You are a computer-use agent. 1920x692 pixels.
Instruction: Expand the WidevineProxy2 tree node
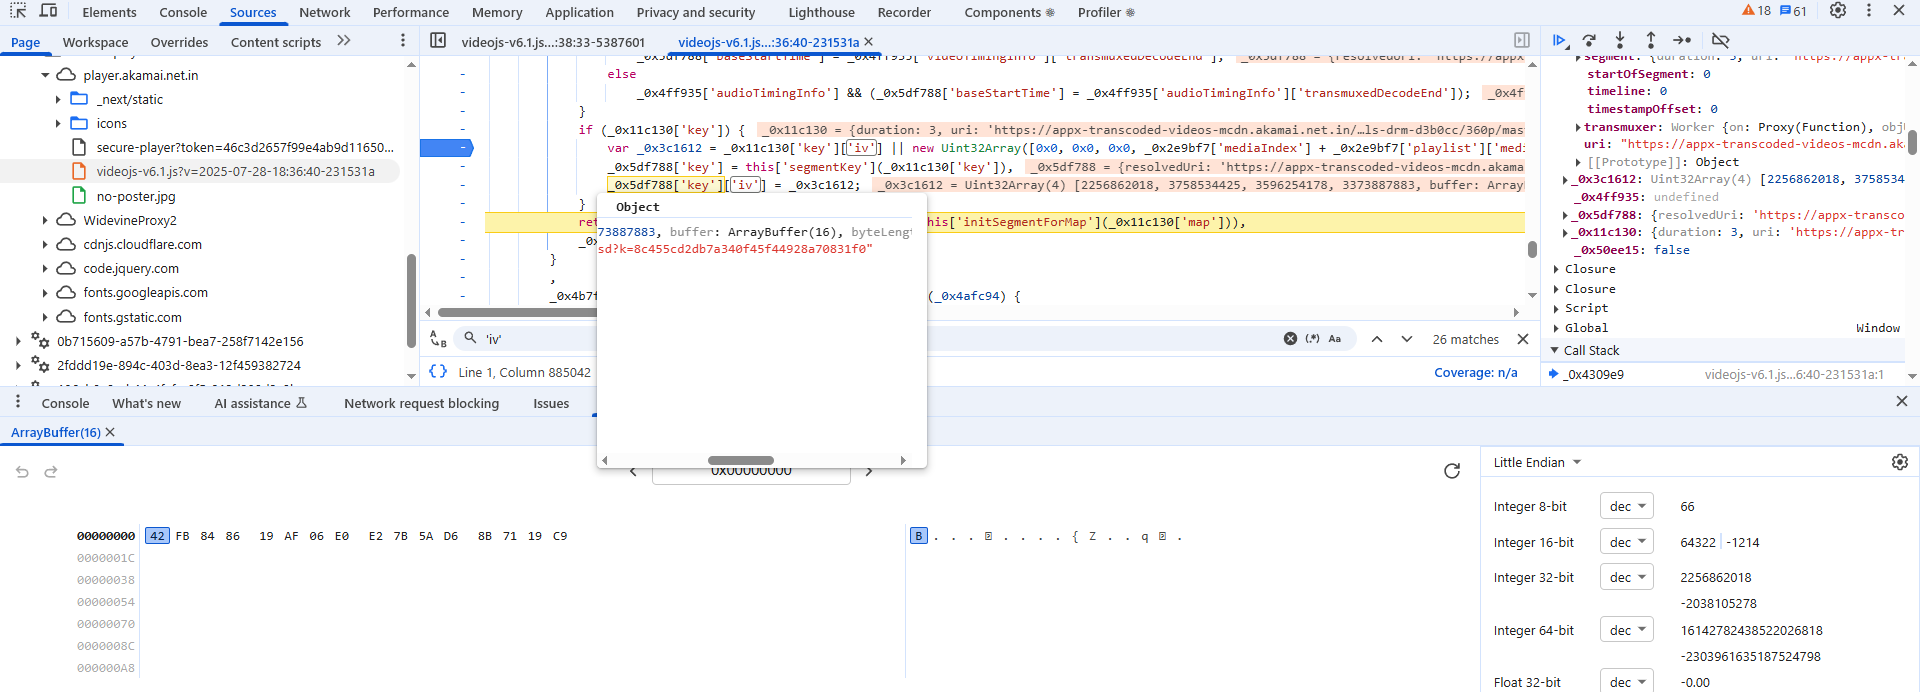(x=45, y=220)
